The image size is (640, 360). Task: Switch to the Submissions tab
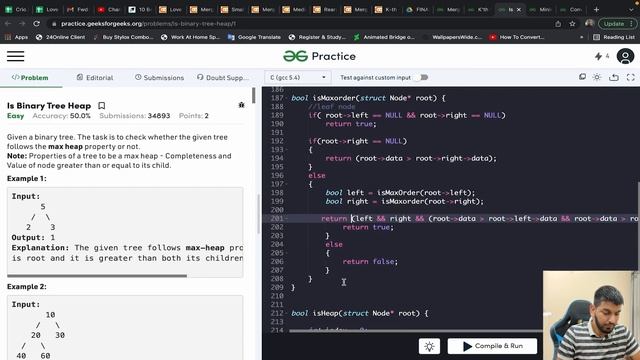click(159, 78)
